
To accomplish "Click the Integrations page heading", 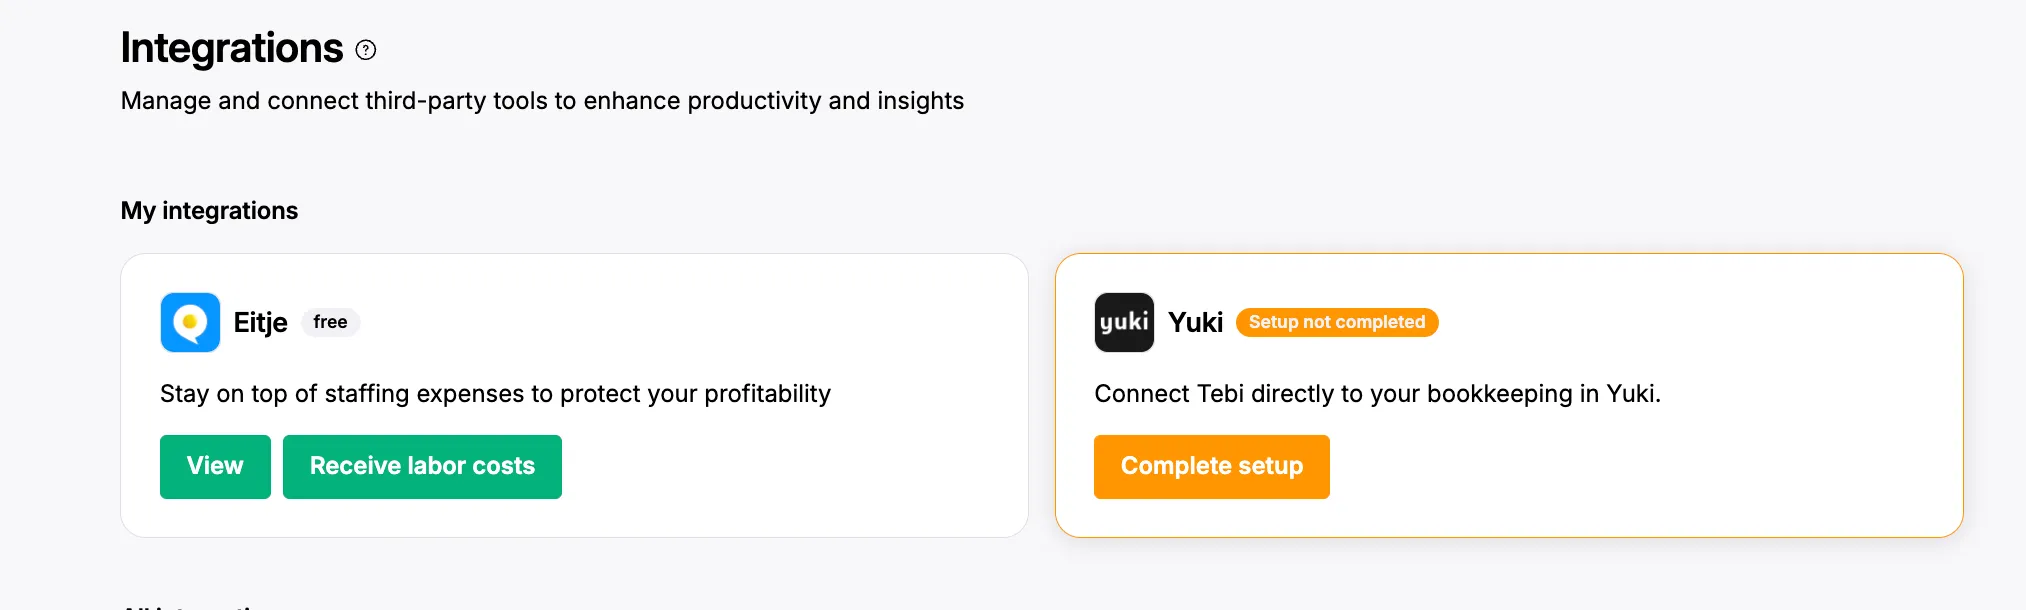I will tap(232, 48).
